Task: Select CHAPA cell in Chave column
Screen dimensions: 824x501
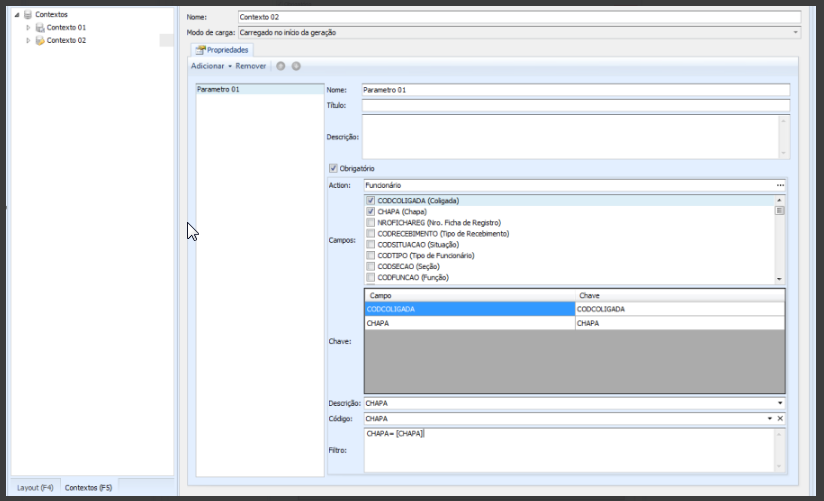Action: click(x=680, y=324)
